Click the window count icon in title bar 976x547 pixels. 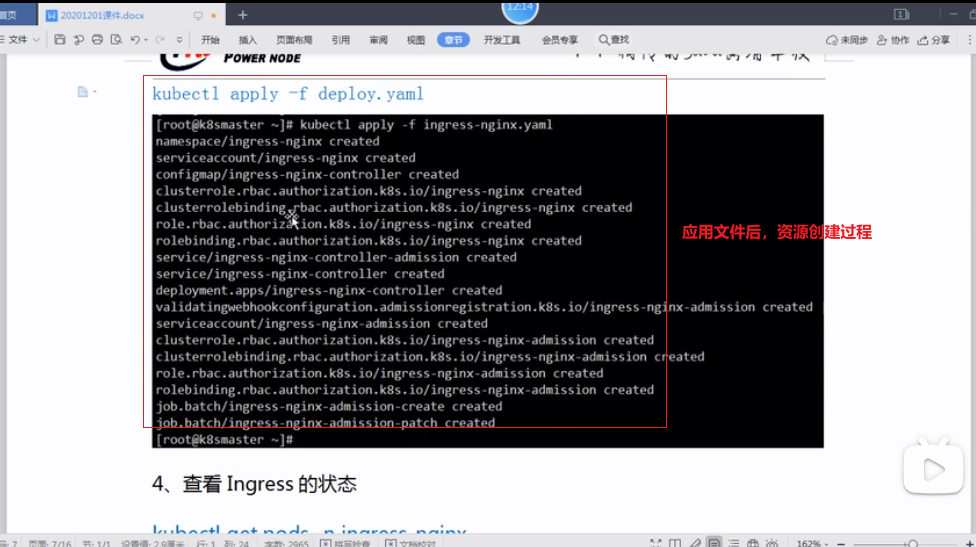tap(901, 14)
